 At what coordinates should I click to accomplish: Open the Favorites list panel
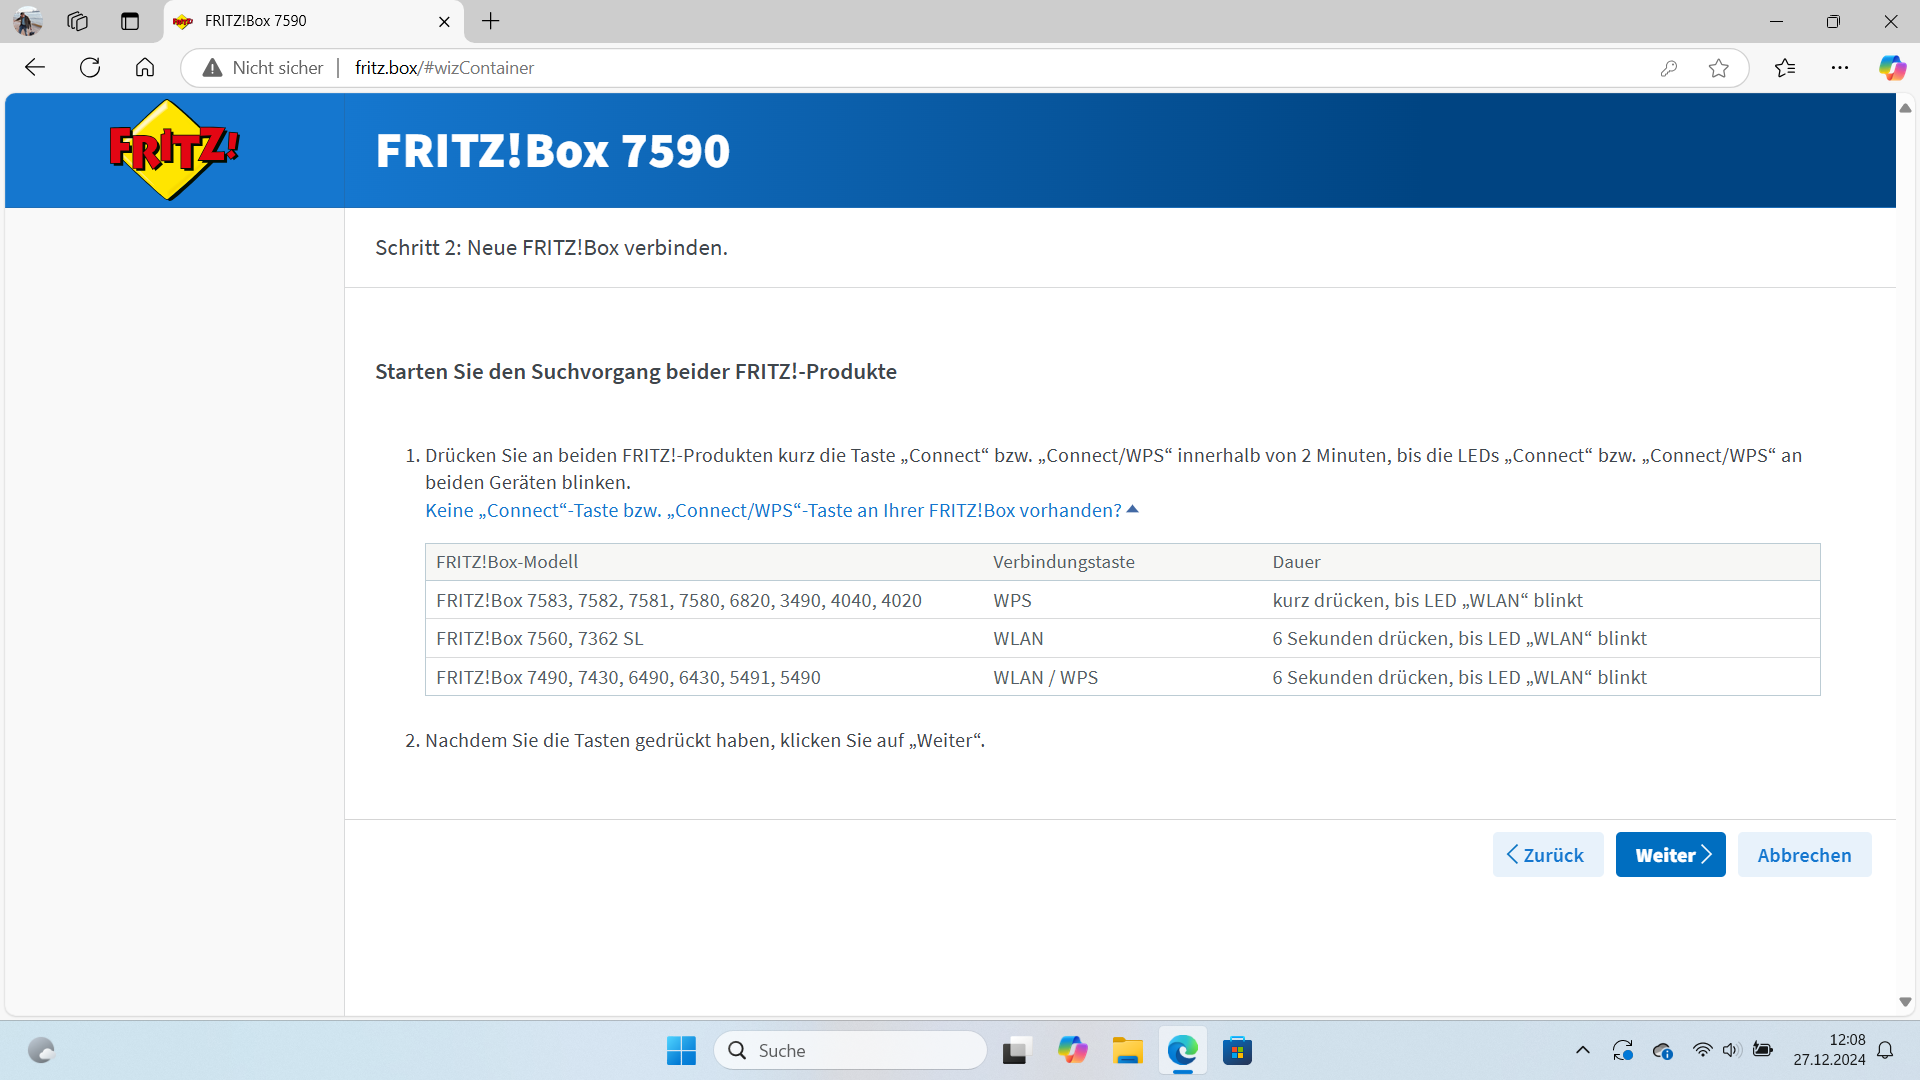coord(1785,68)
